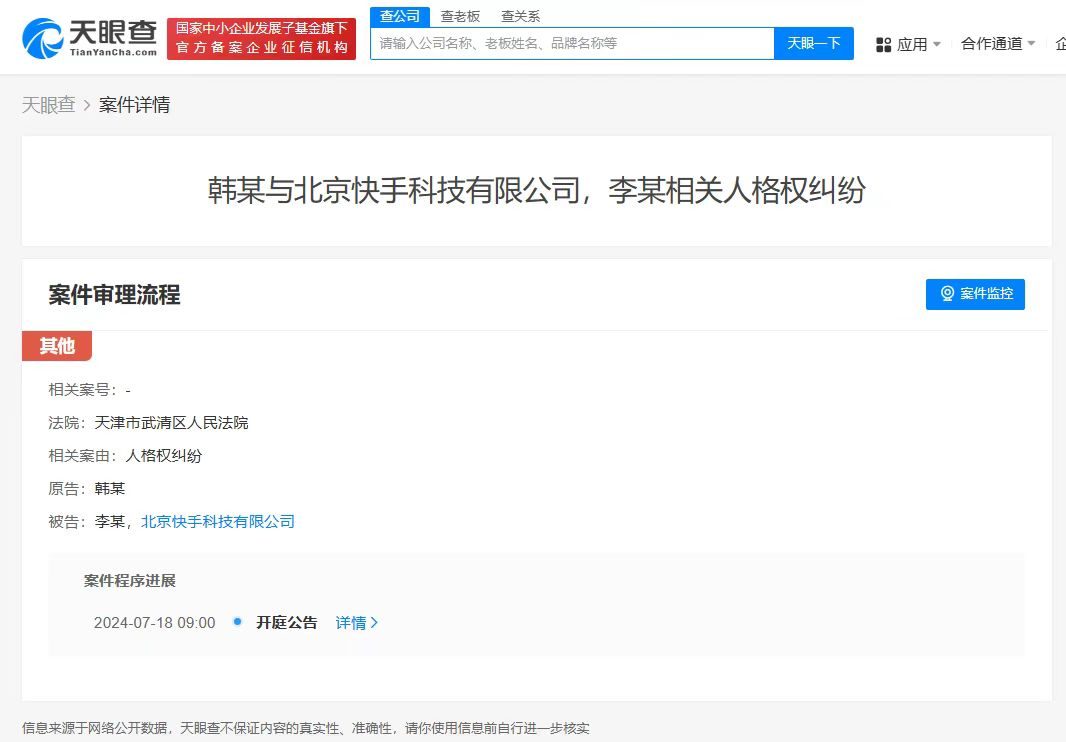Click the company search input field
The height and width of the screenshot is (742, 1066).
pos(570,44)
